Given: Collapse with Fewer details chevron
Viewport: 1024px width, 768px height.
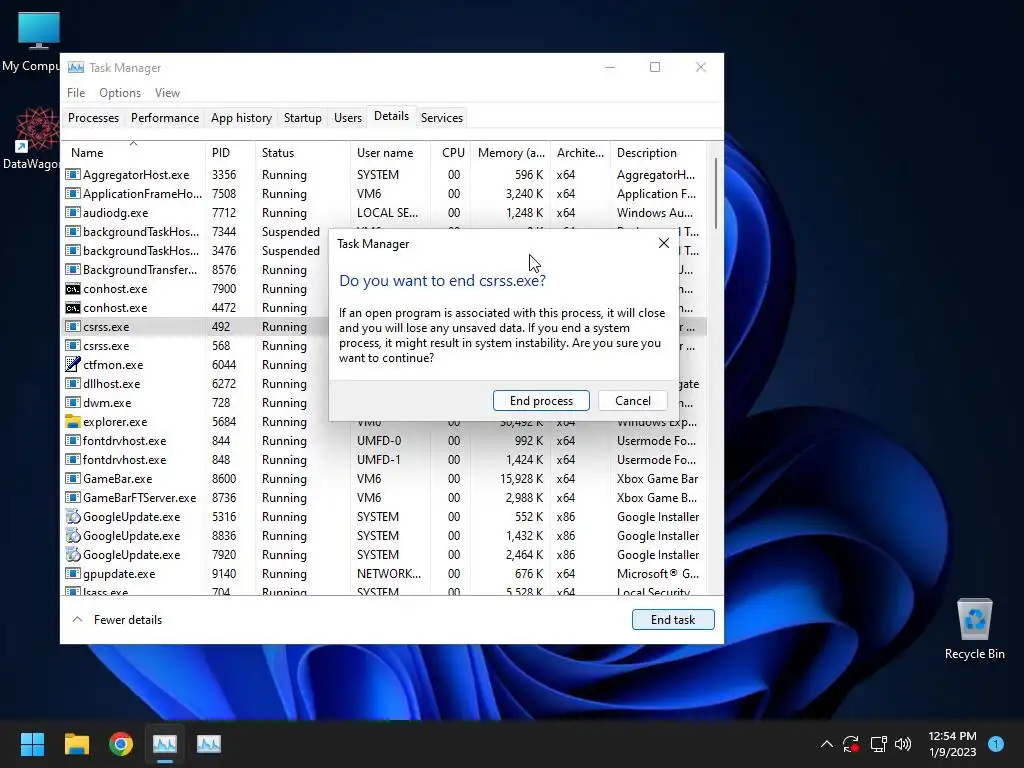Looking at the screenshot, I should tap(77, 619).
